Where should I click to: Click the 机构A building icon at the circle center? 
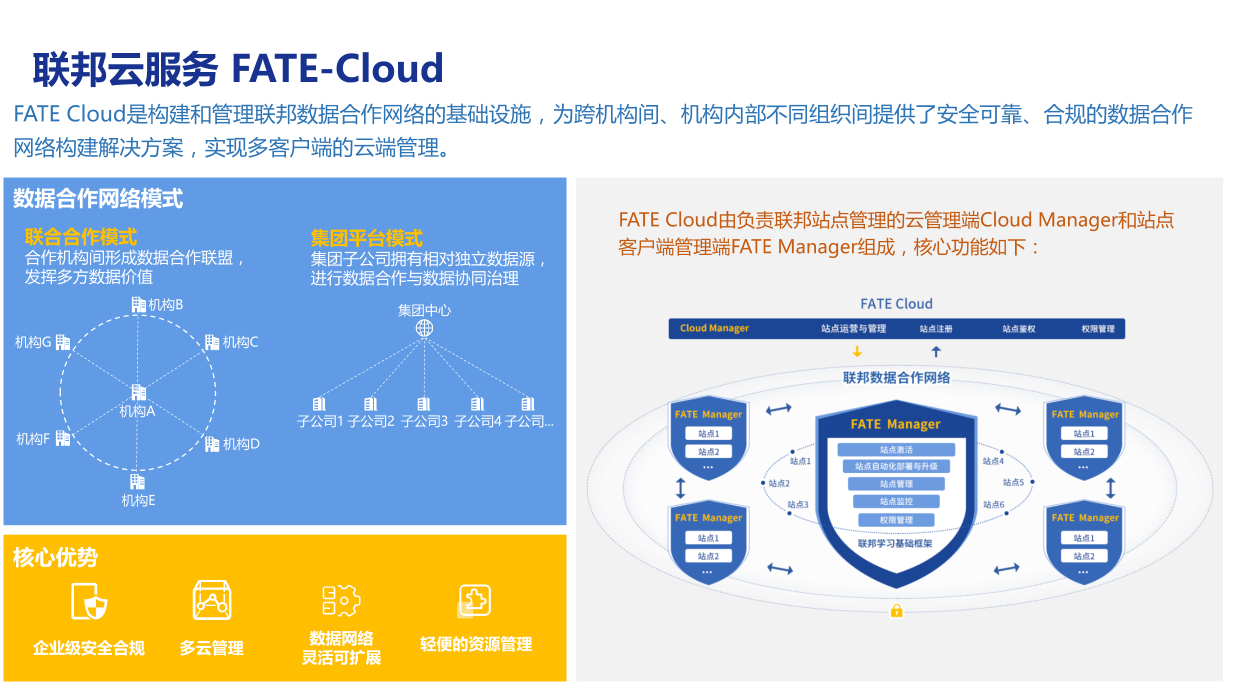click(x=138, y=393)
